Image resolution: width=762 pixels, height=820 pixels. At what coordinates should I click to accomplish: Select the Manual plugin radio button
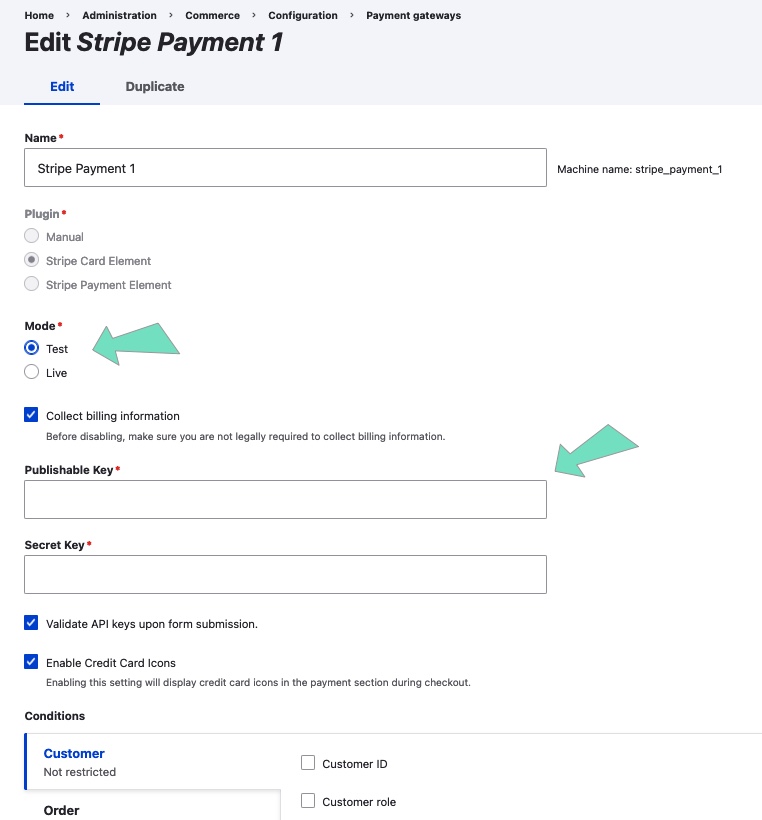[31, 236]
